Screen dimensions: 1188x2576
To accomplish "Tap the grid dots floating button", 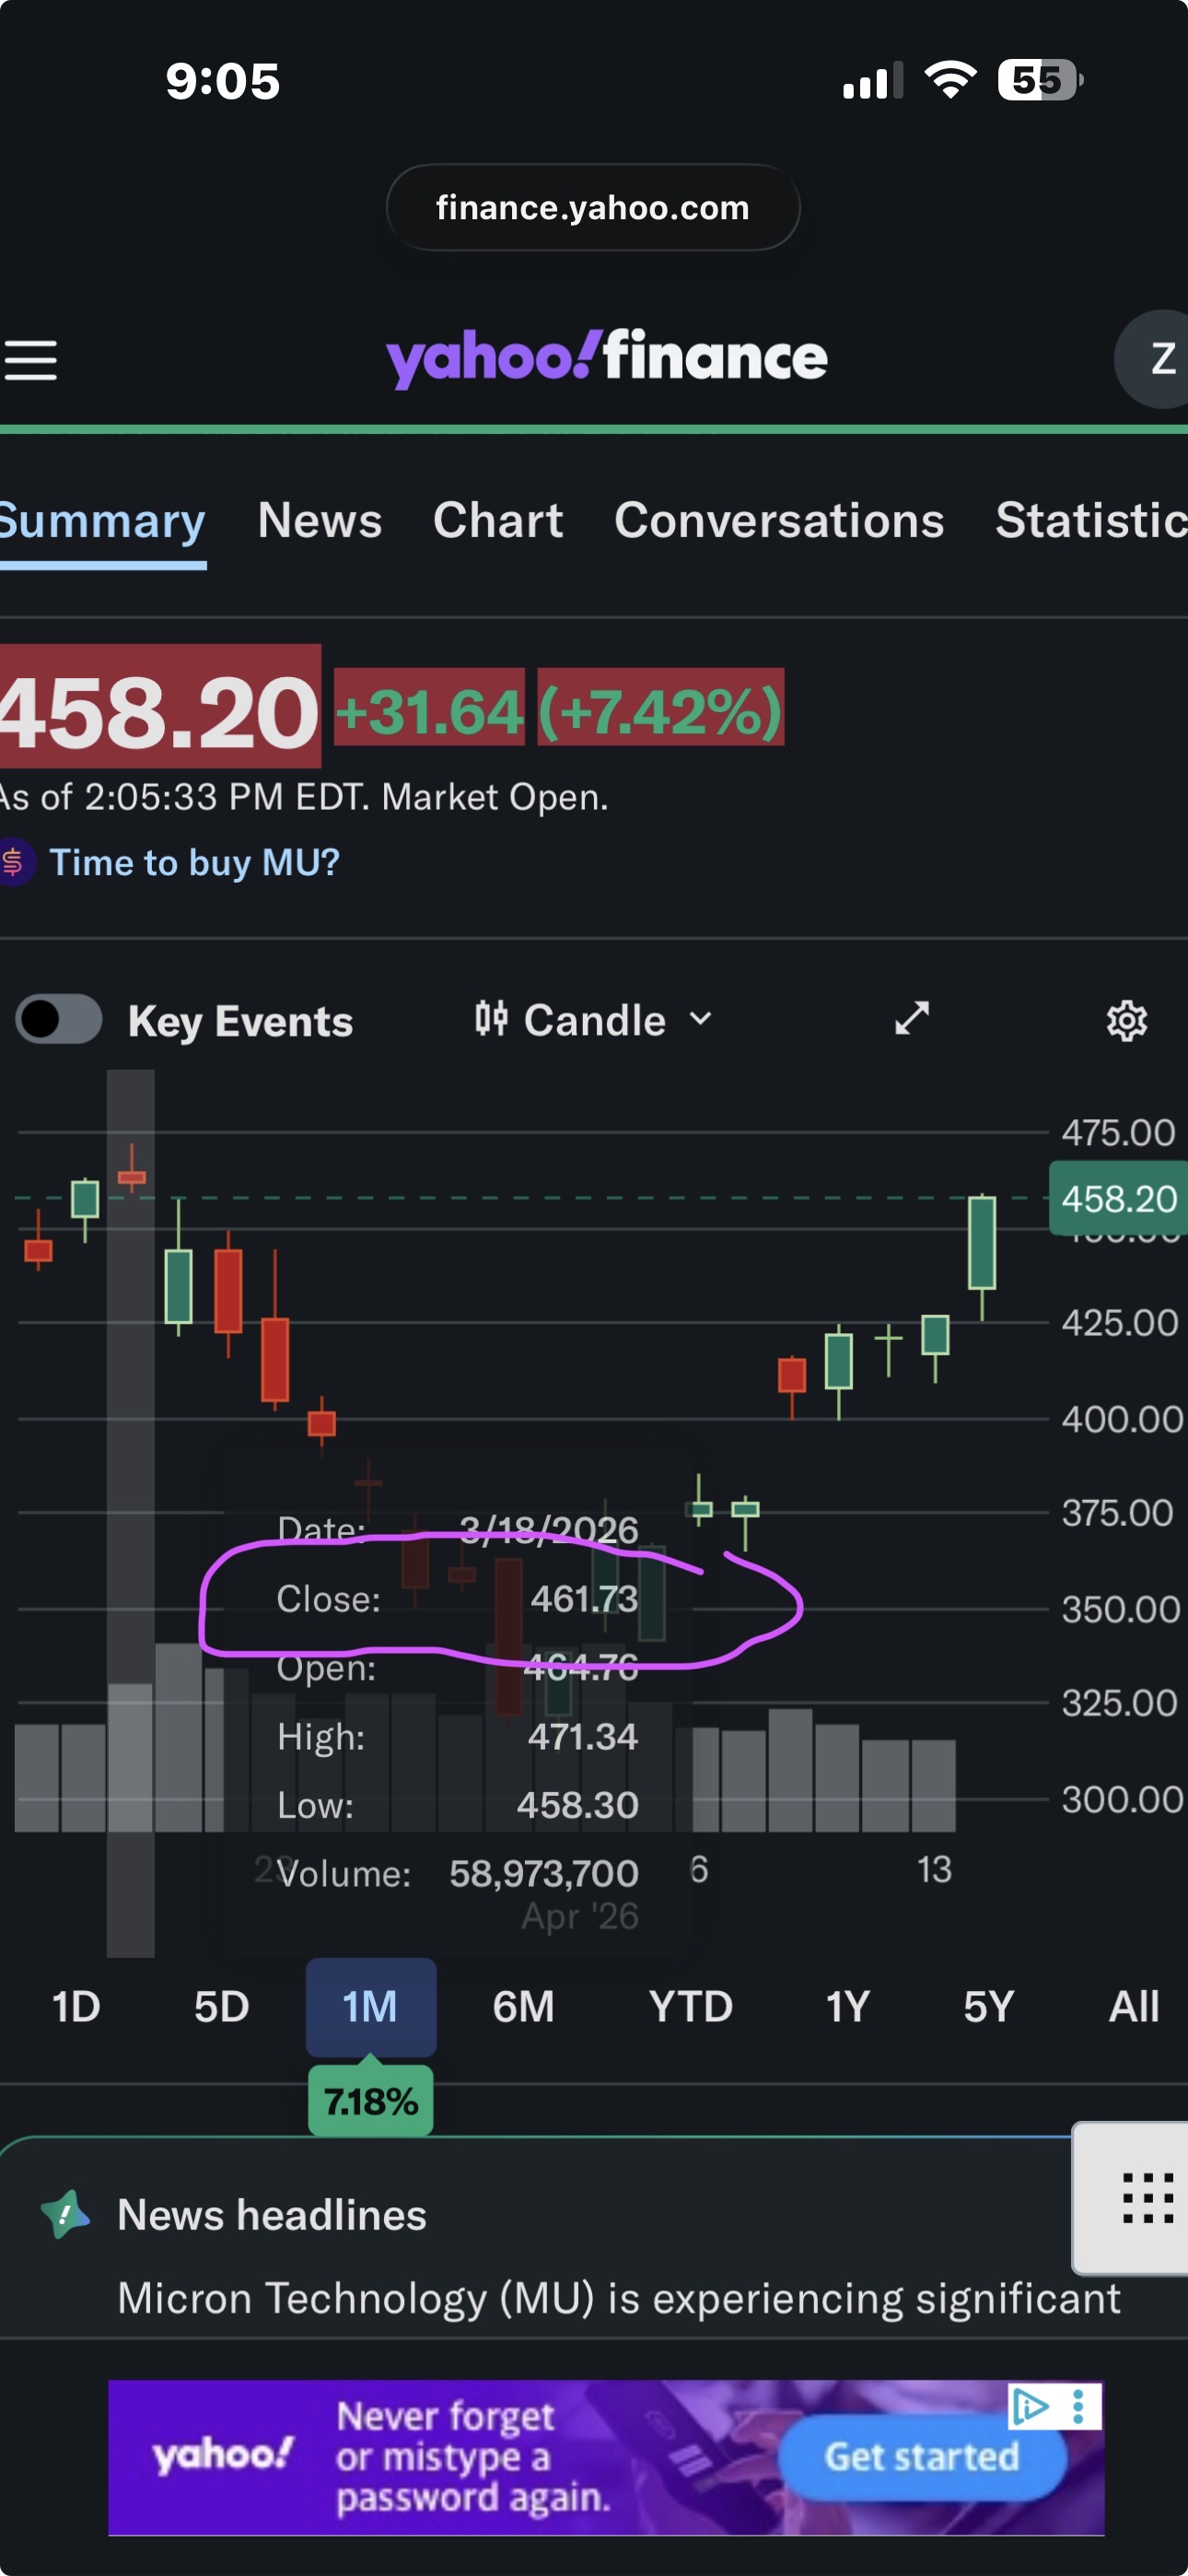I will 1146,2197.
